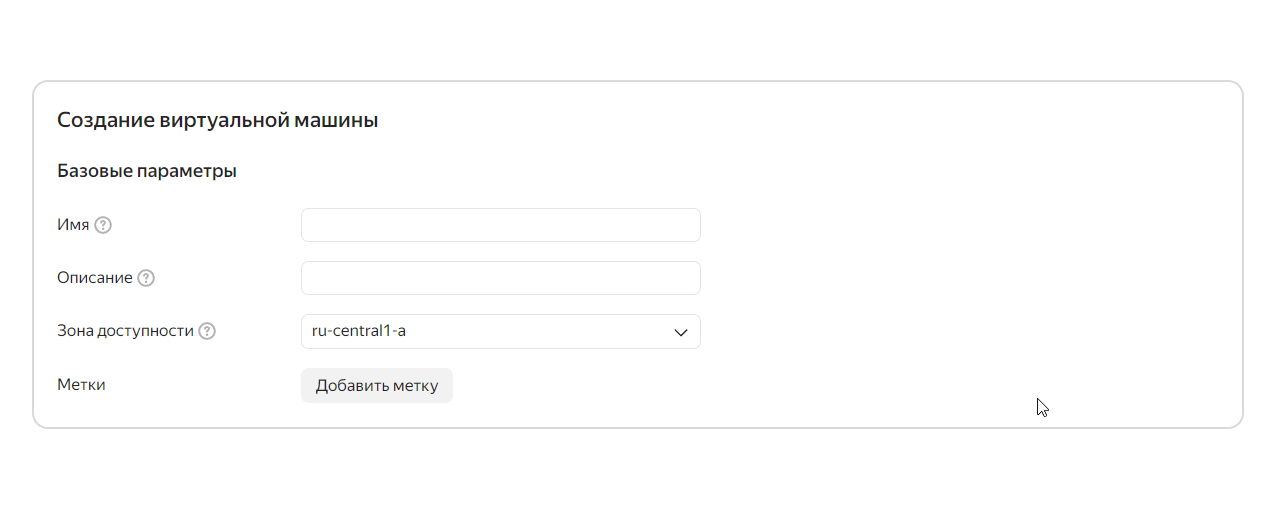Click the Зона доступности label text

tap(125, 331)
